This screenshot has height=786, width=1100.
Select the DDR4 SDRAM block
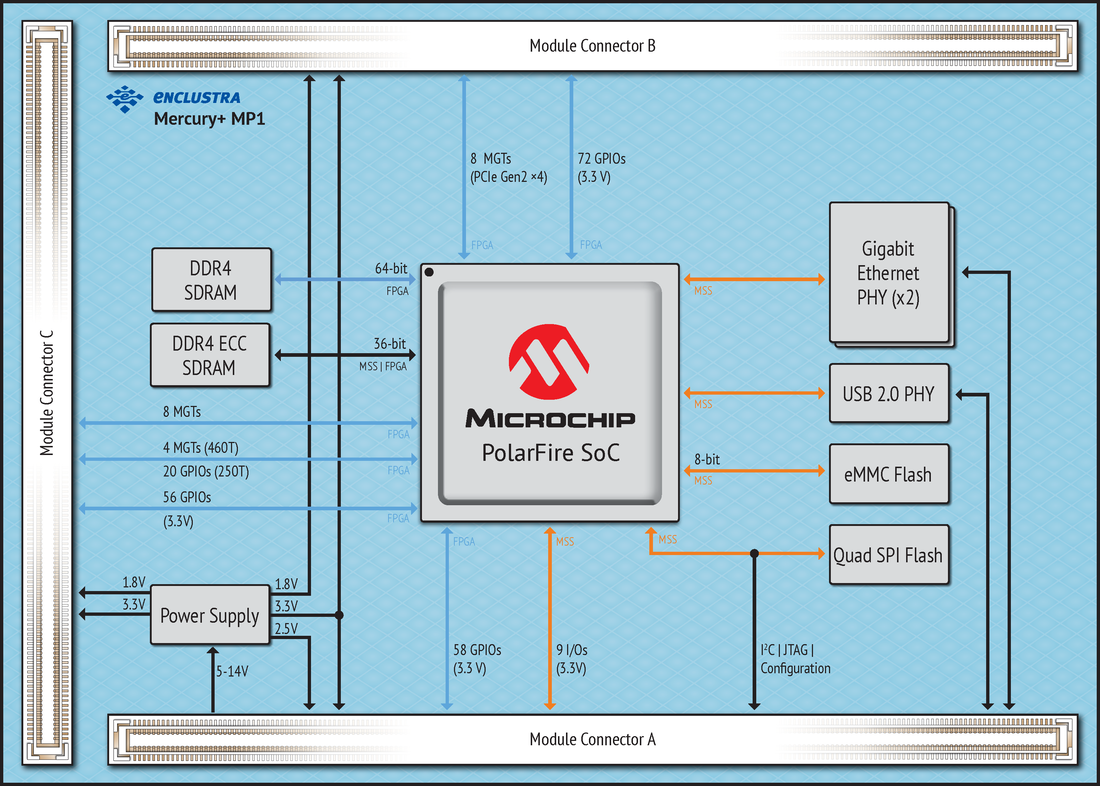click(x=211, y=279)
